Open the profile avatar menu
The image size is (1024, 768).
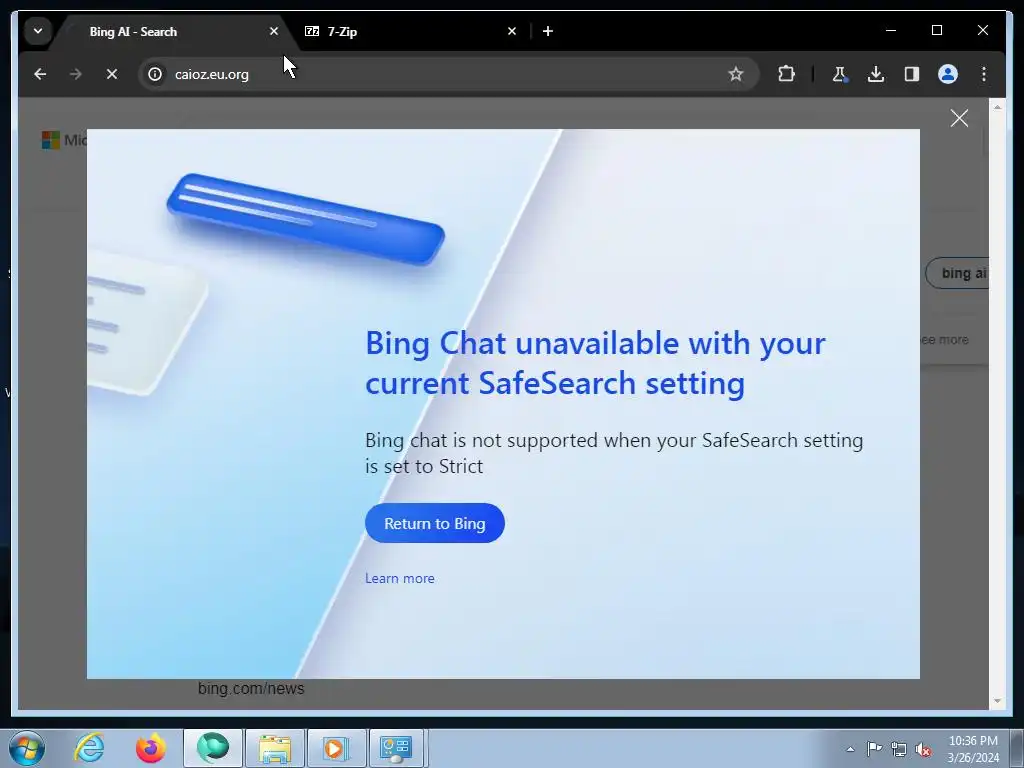[x=948, y=74]
